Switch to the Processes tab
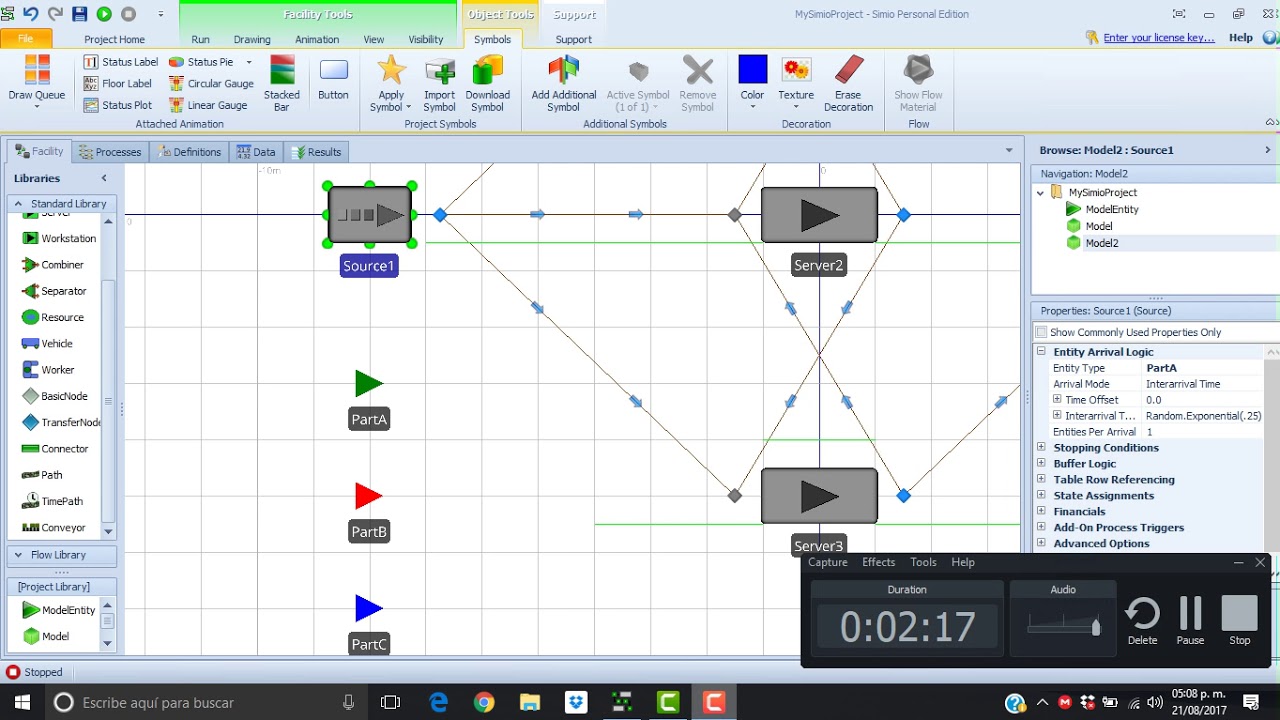Screen dimensions: 1280x720 [110, 152]
